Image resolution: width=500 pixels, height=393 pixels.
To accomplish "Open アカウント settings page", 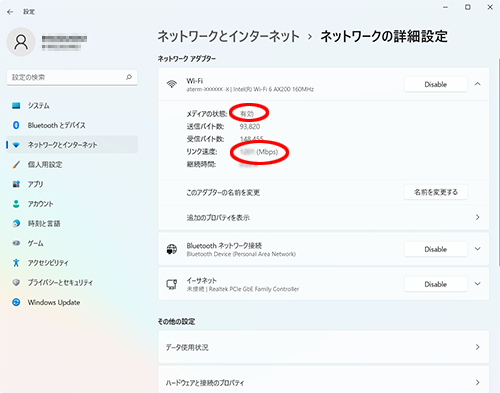I will click(72, 204).
